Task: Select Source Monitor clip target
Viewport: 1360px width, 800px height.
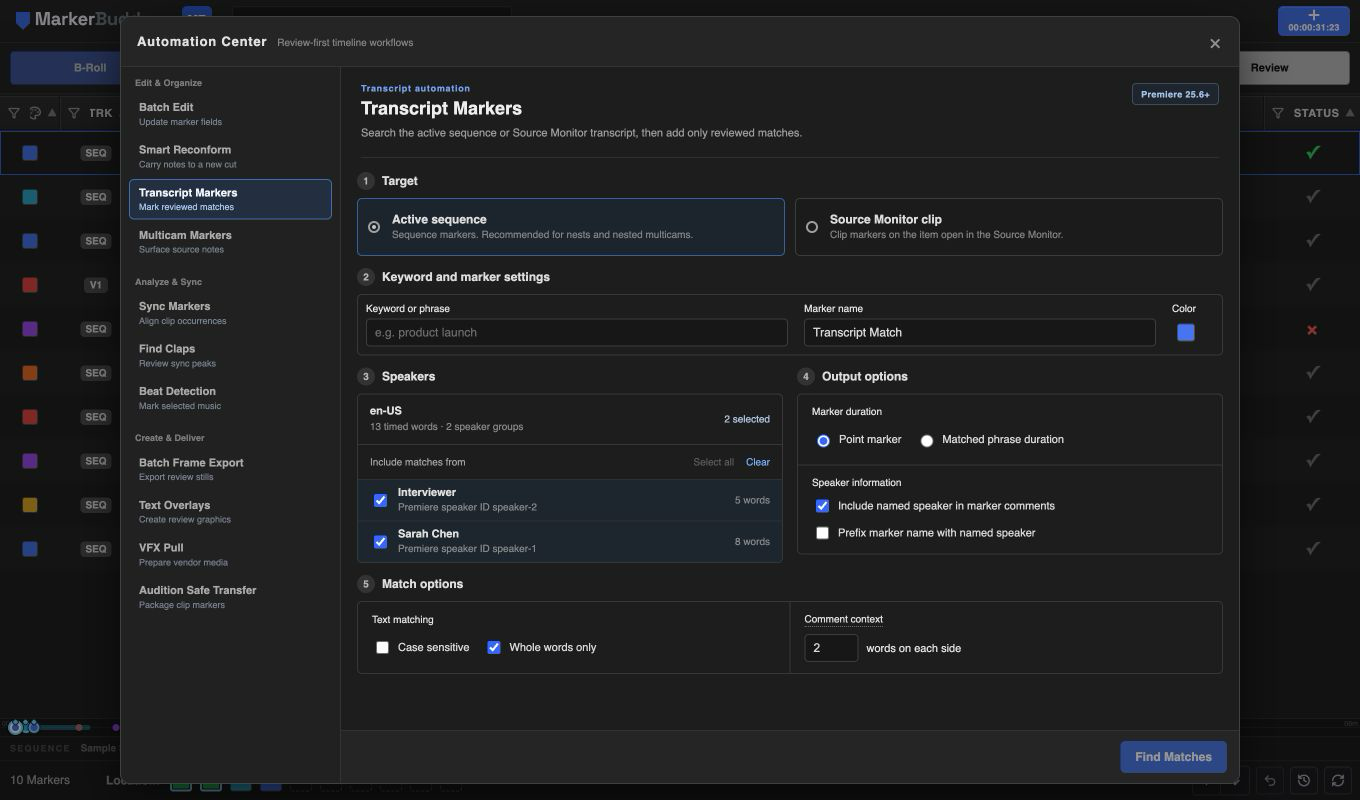Action: 1008,227
